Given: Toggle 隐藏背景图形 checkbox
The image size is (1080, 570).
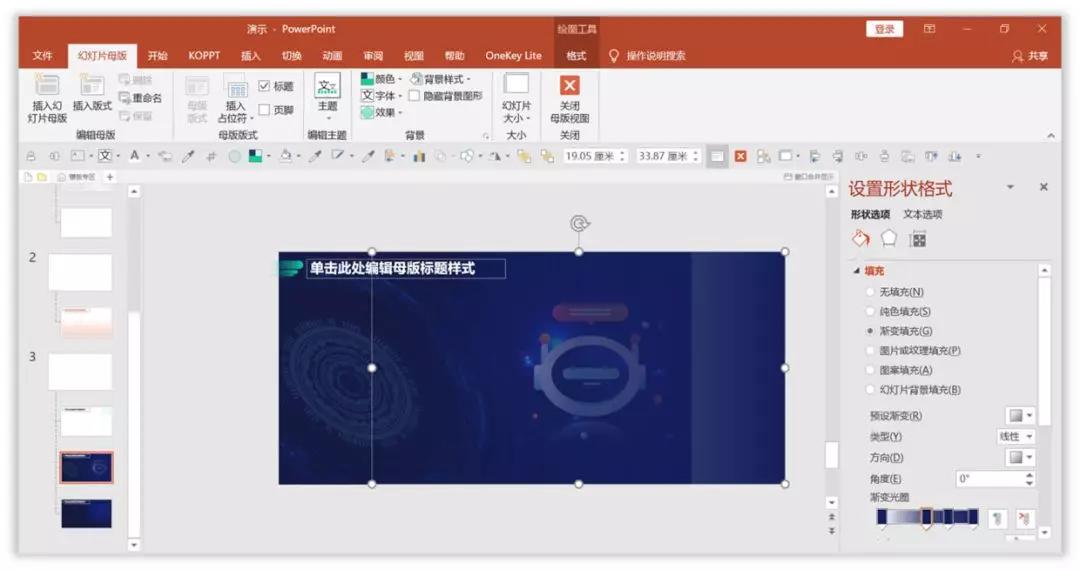Looking at the screenshot, I should [414, 96].
